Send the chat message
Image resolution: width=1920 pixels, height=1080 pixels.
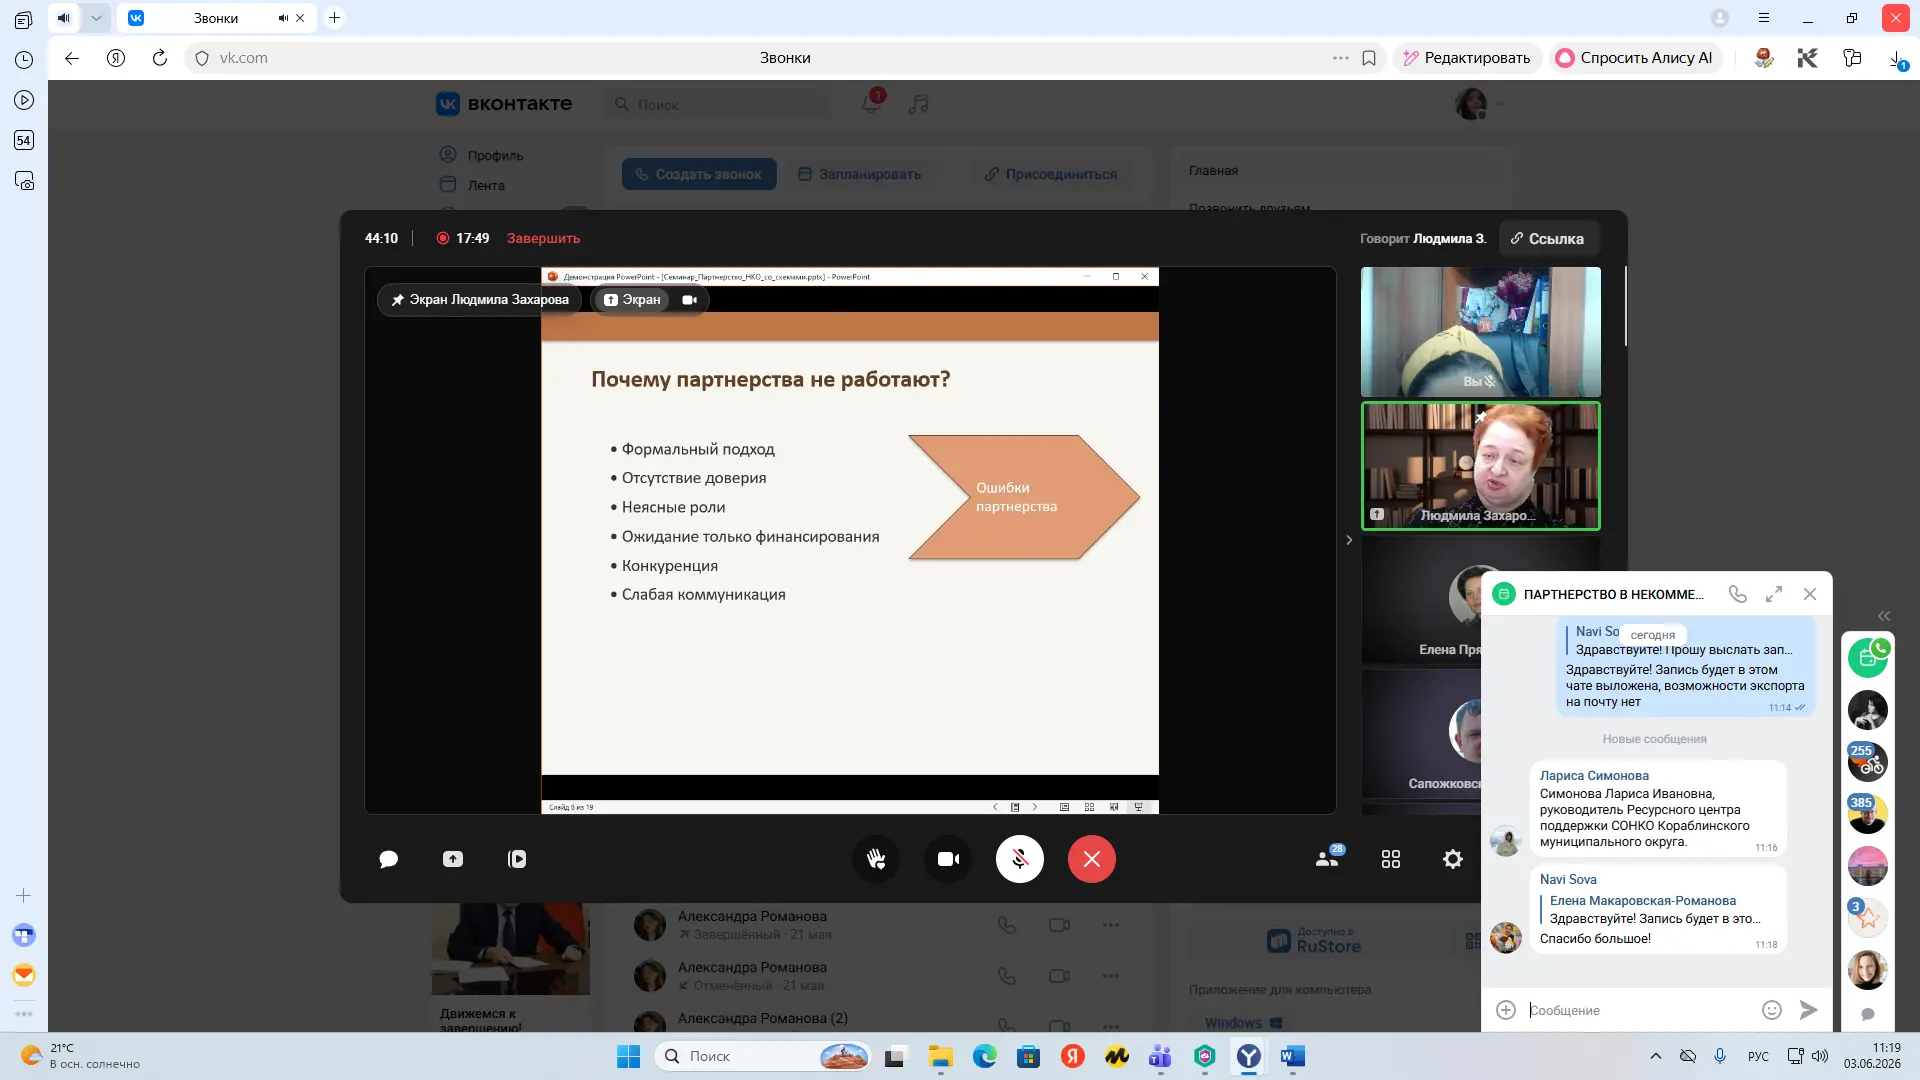pyautogui.click(x=1808, y=1010)
